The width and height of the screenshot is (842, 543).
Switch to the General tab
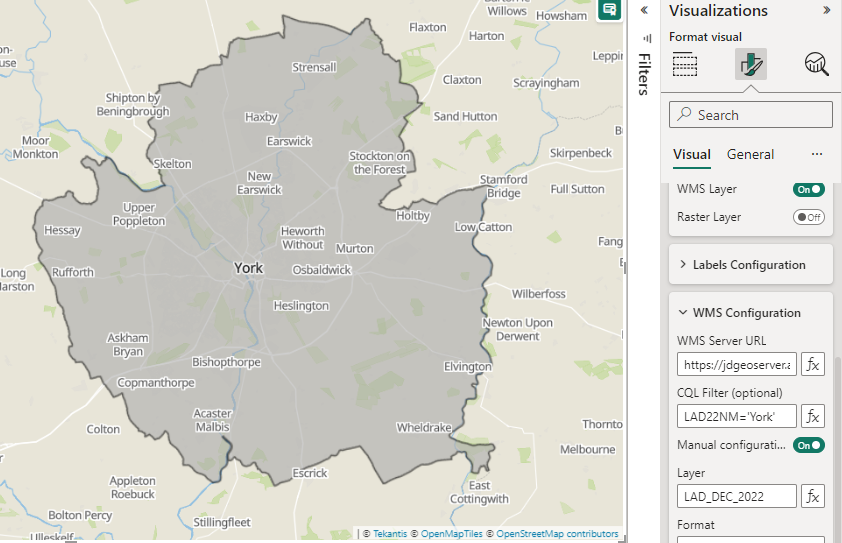click(x=750, y=154)
